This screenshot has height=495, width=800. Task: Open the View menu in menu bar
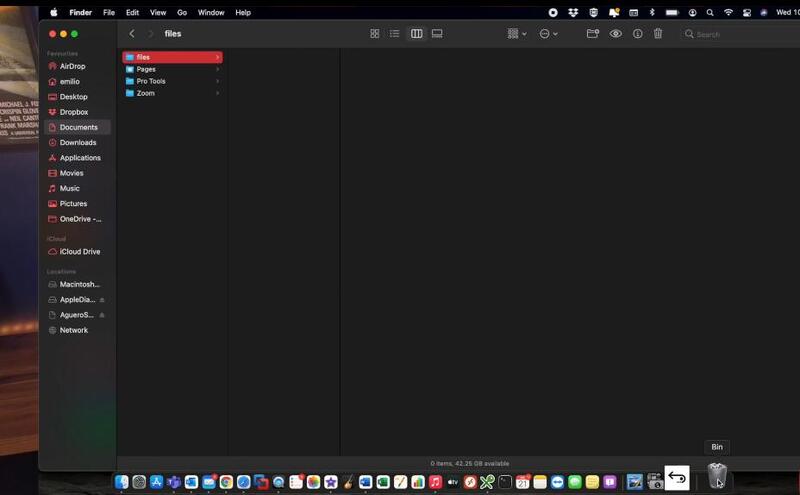158,13
